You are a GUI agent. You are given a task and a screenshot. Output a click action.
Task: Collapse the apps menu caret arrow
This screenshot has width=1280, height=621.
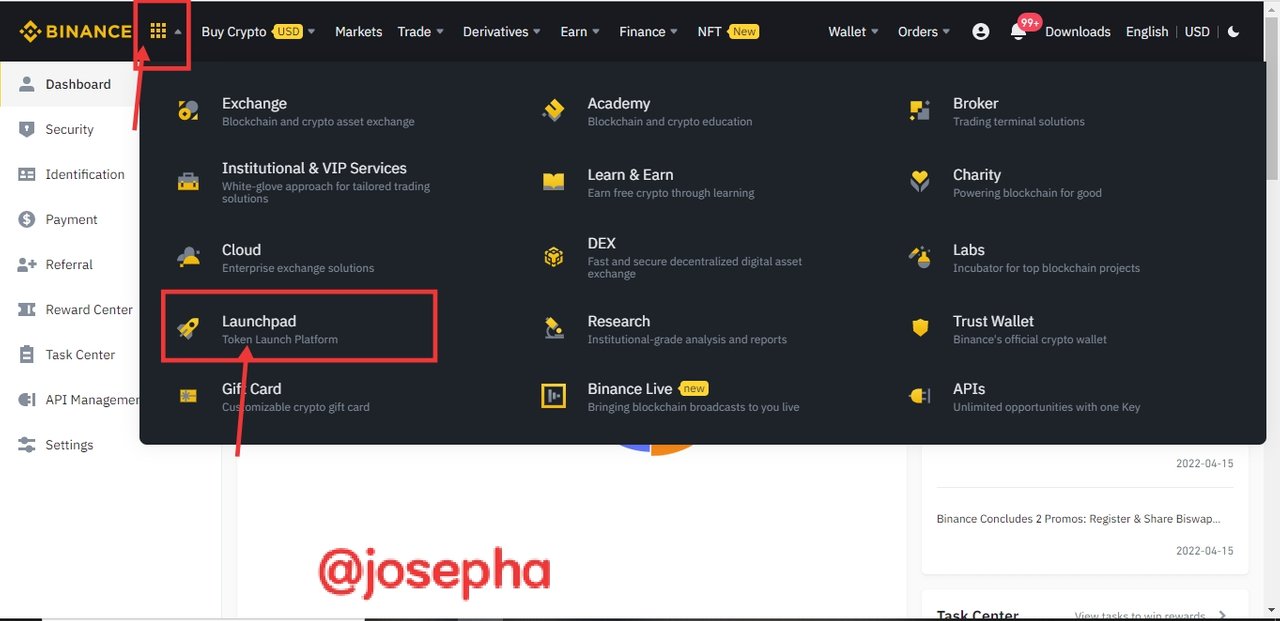[x=178, y=31]
